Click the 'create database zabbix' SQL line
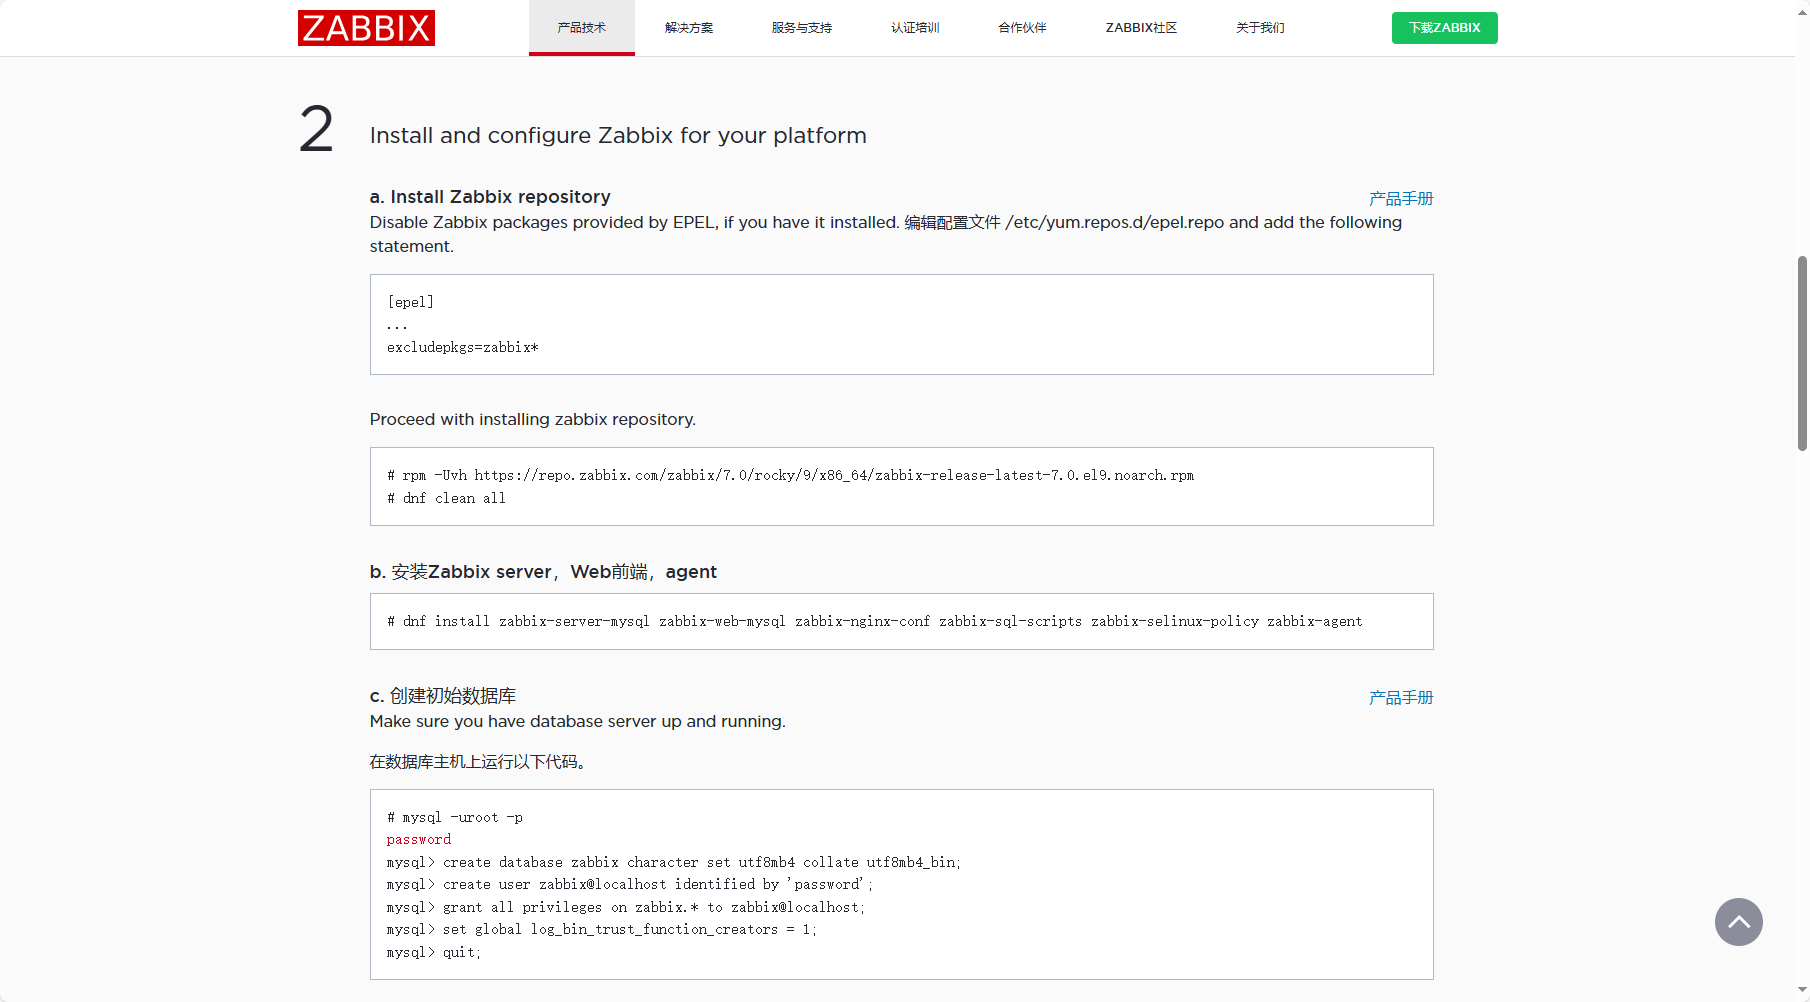Viewport: 1810px width, 1002px height. tap(674, 862)
